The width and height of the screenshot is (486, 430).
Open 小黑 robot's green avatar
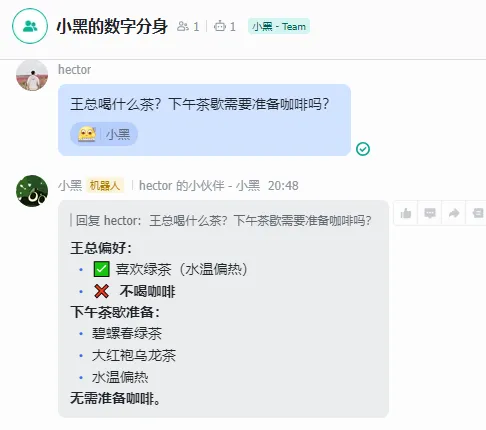pos(32,191)
